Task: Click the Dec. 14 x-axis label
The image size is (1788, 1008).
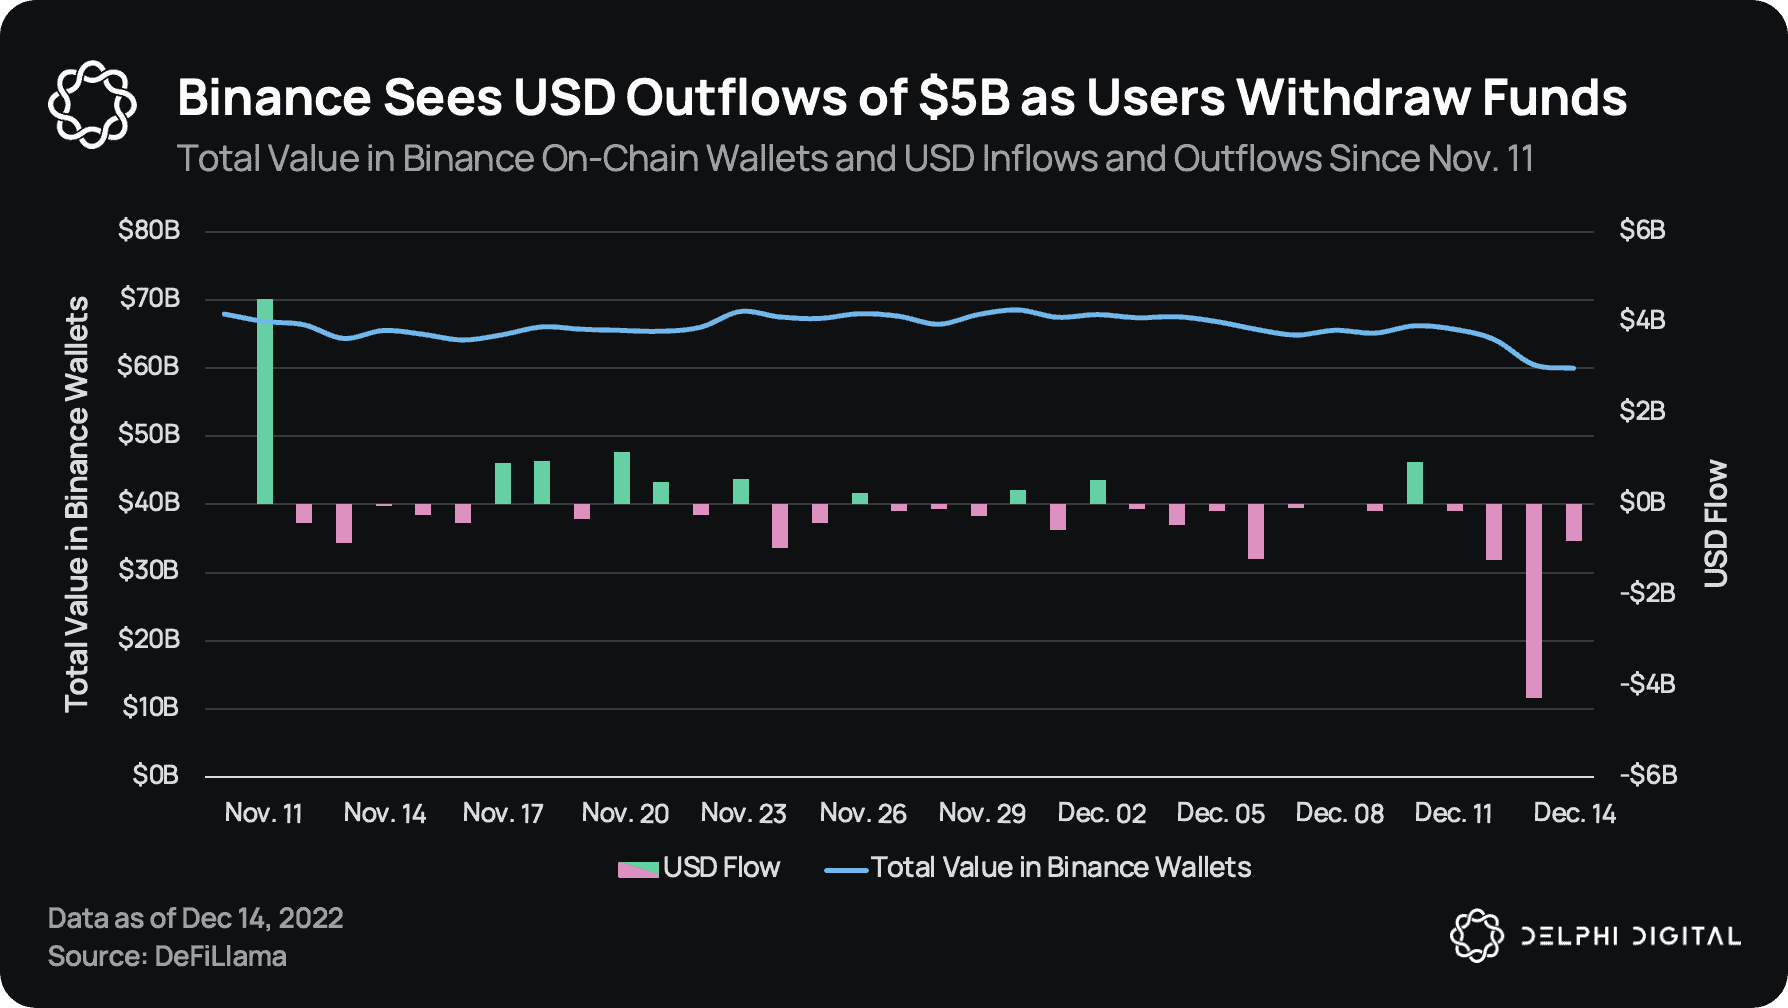Action: 1574,813
